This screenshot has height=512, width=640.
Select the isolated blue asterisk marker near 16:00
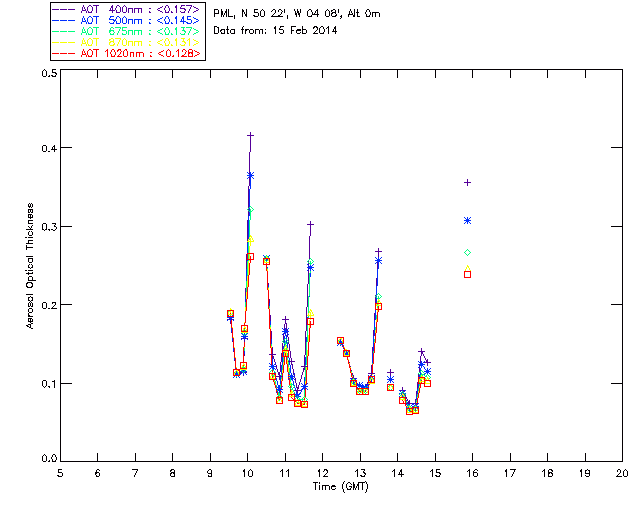pos(467,220)
